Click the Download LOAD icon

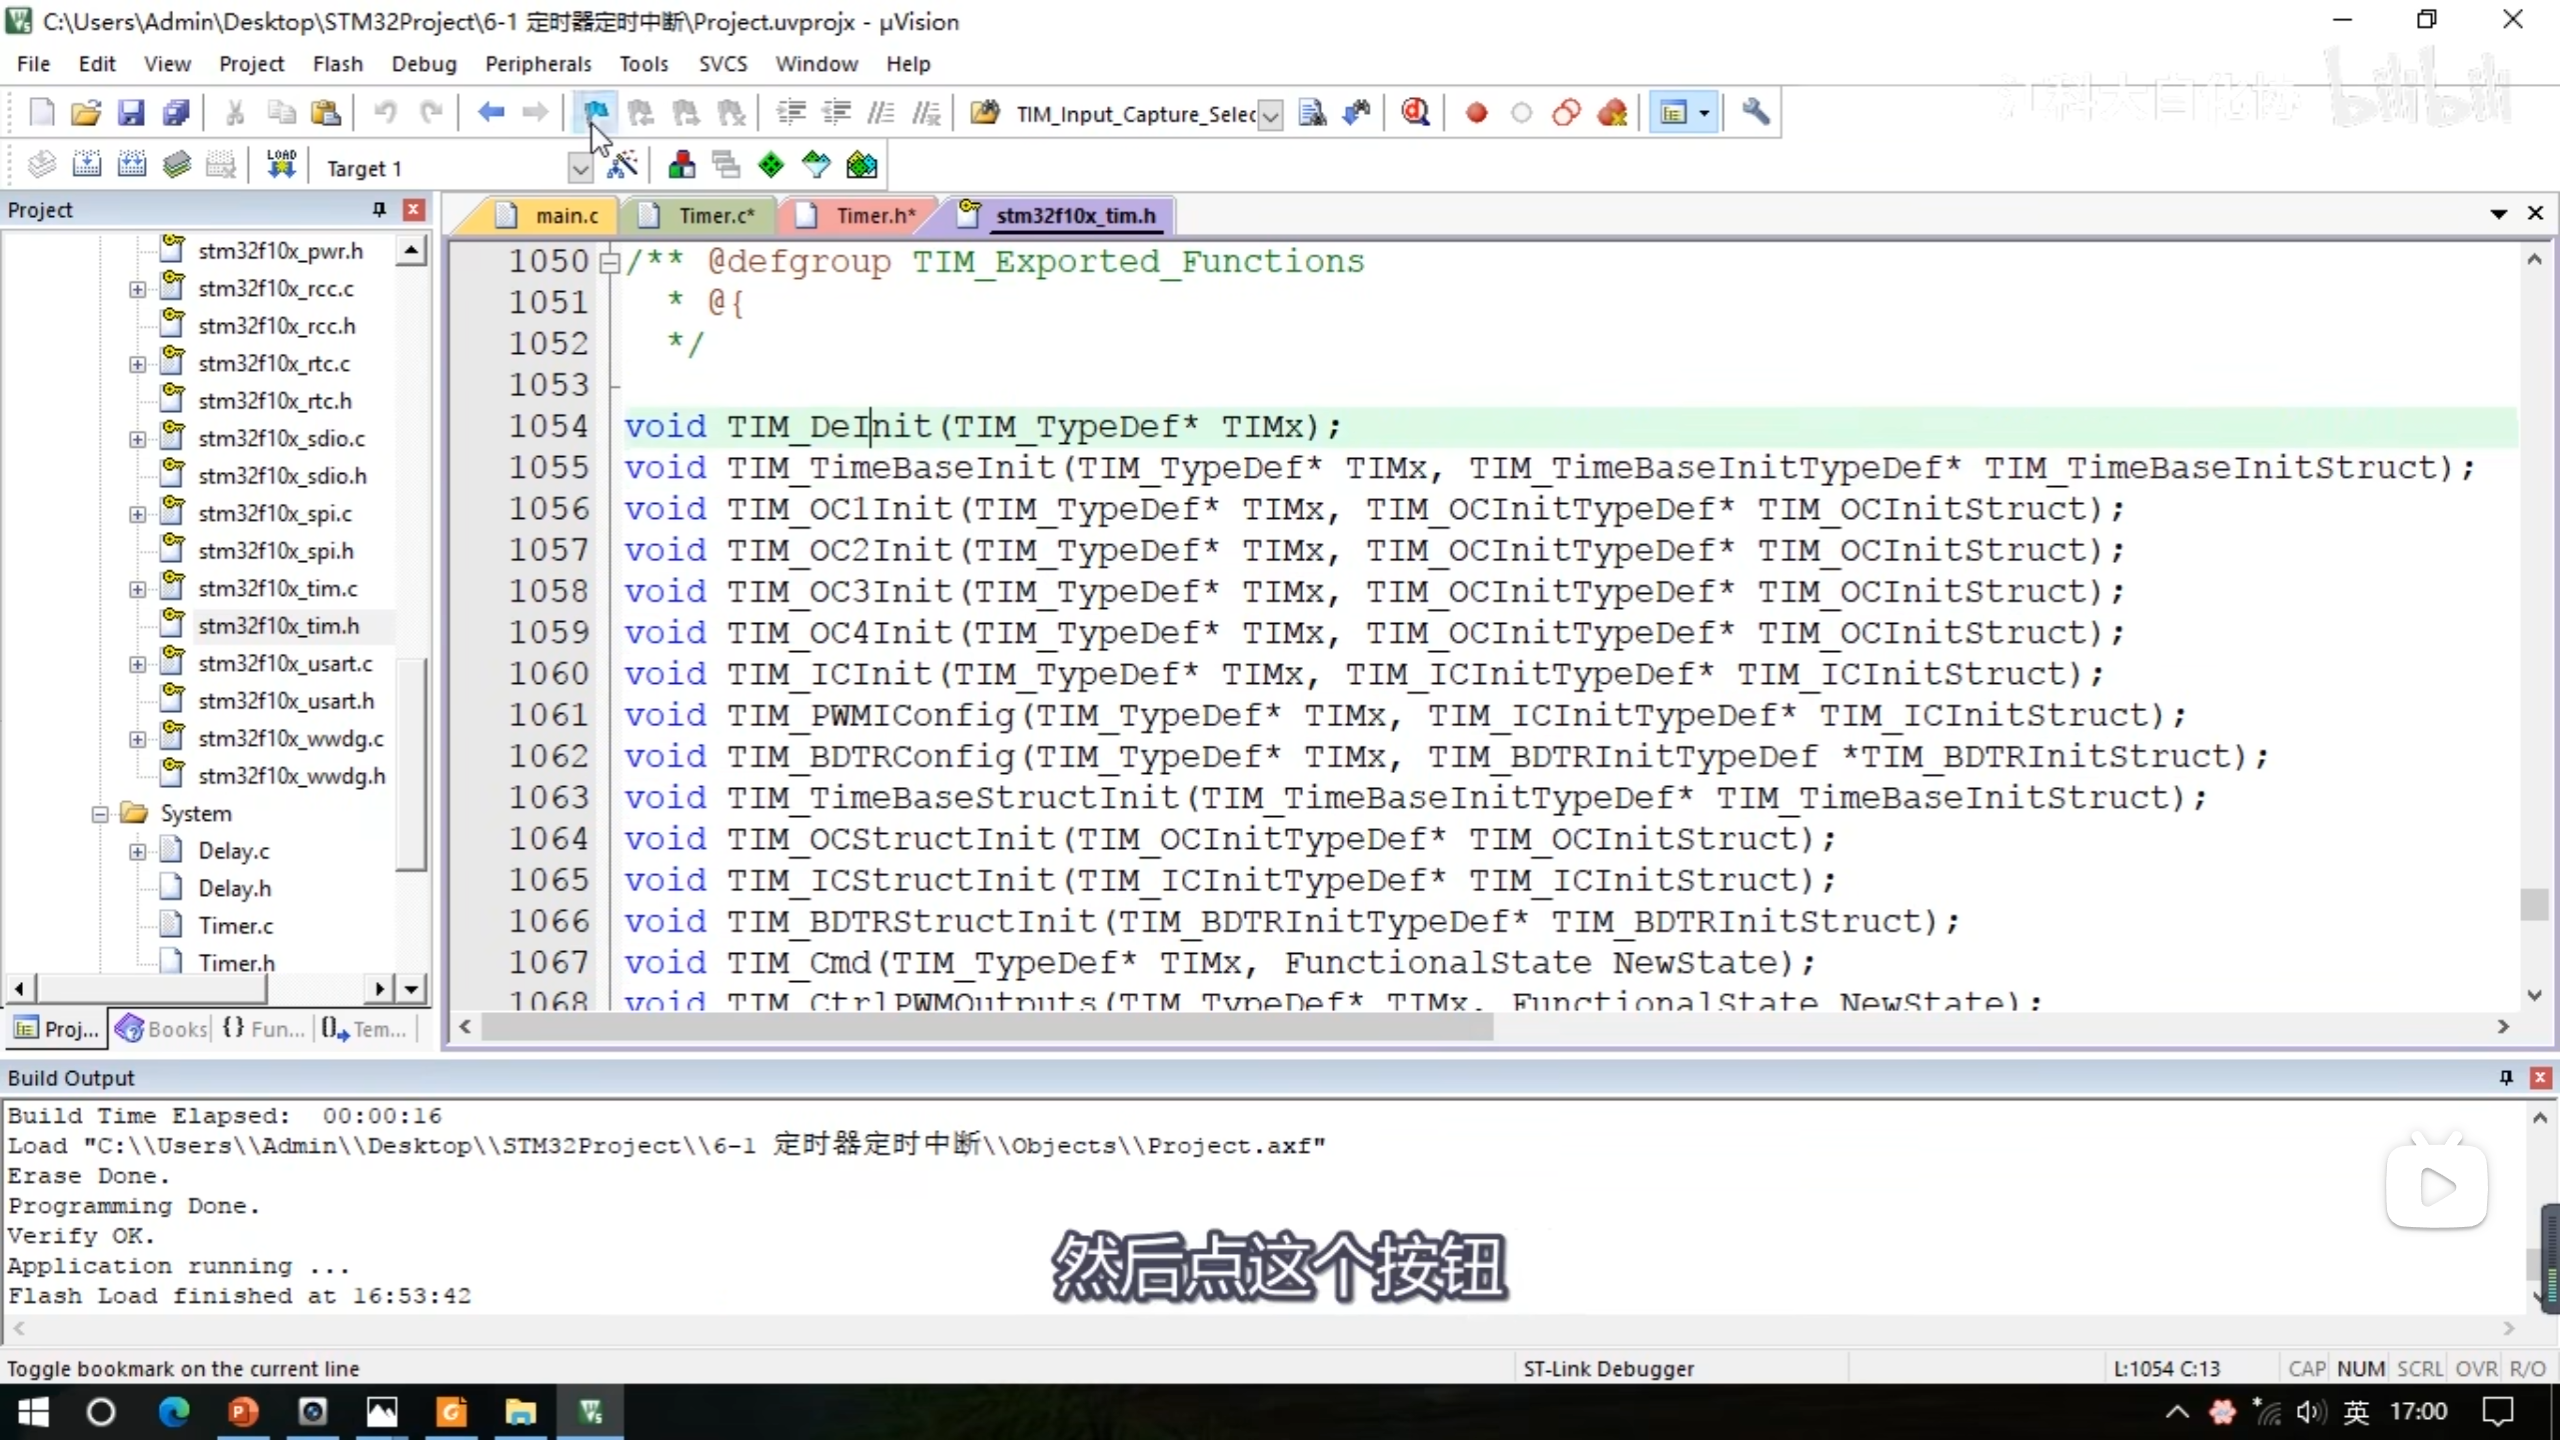pos(281,165)
